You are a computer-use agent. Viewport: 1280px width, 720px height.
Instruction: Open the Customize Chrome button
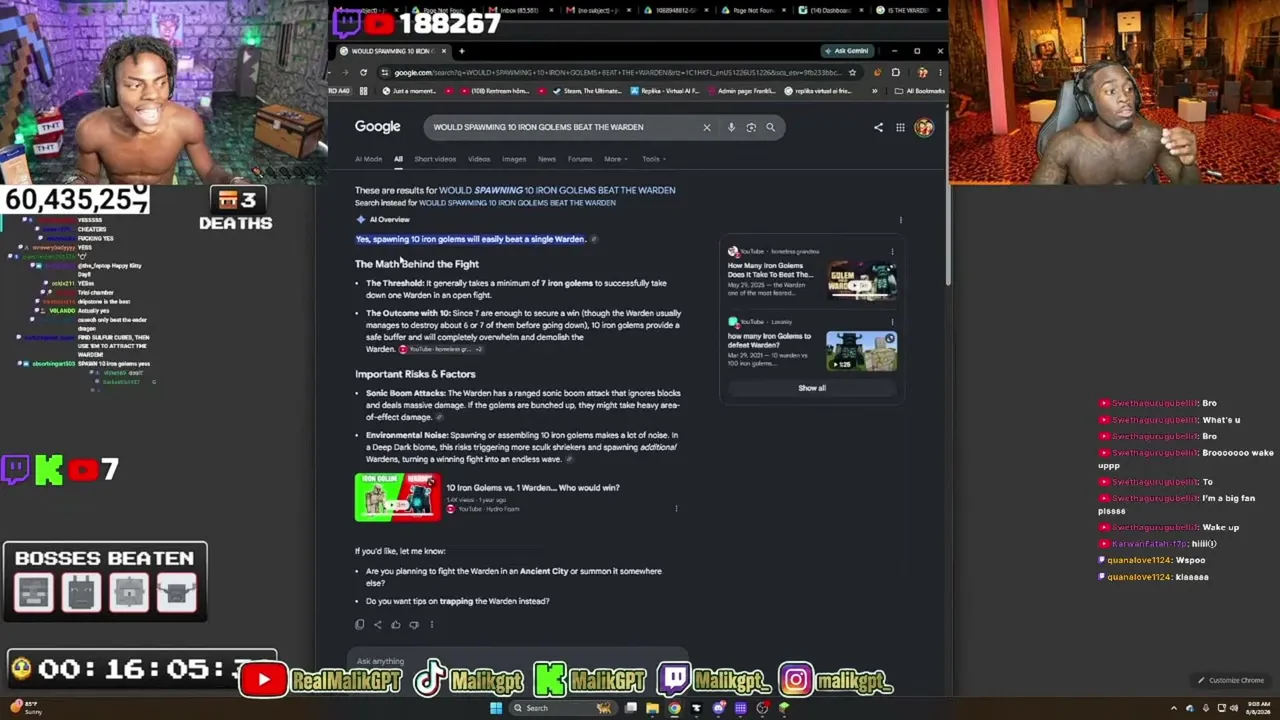(1232, 681)
